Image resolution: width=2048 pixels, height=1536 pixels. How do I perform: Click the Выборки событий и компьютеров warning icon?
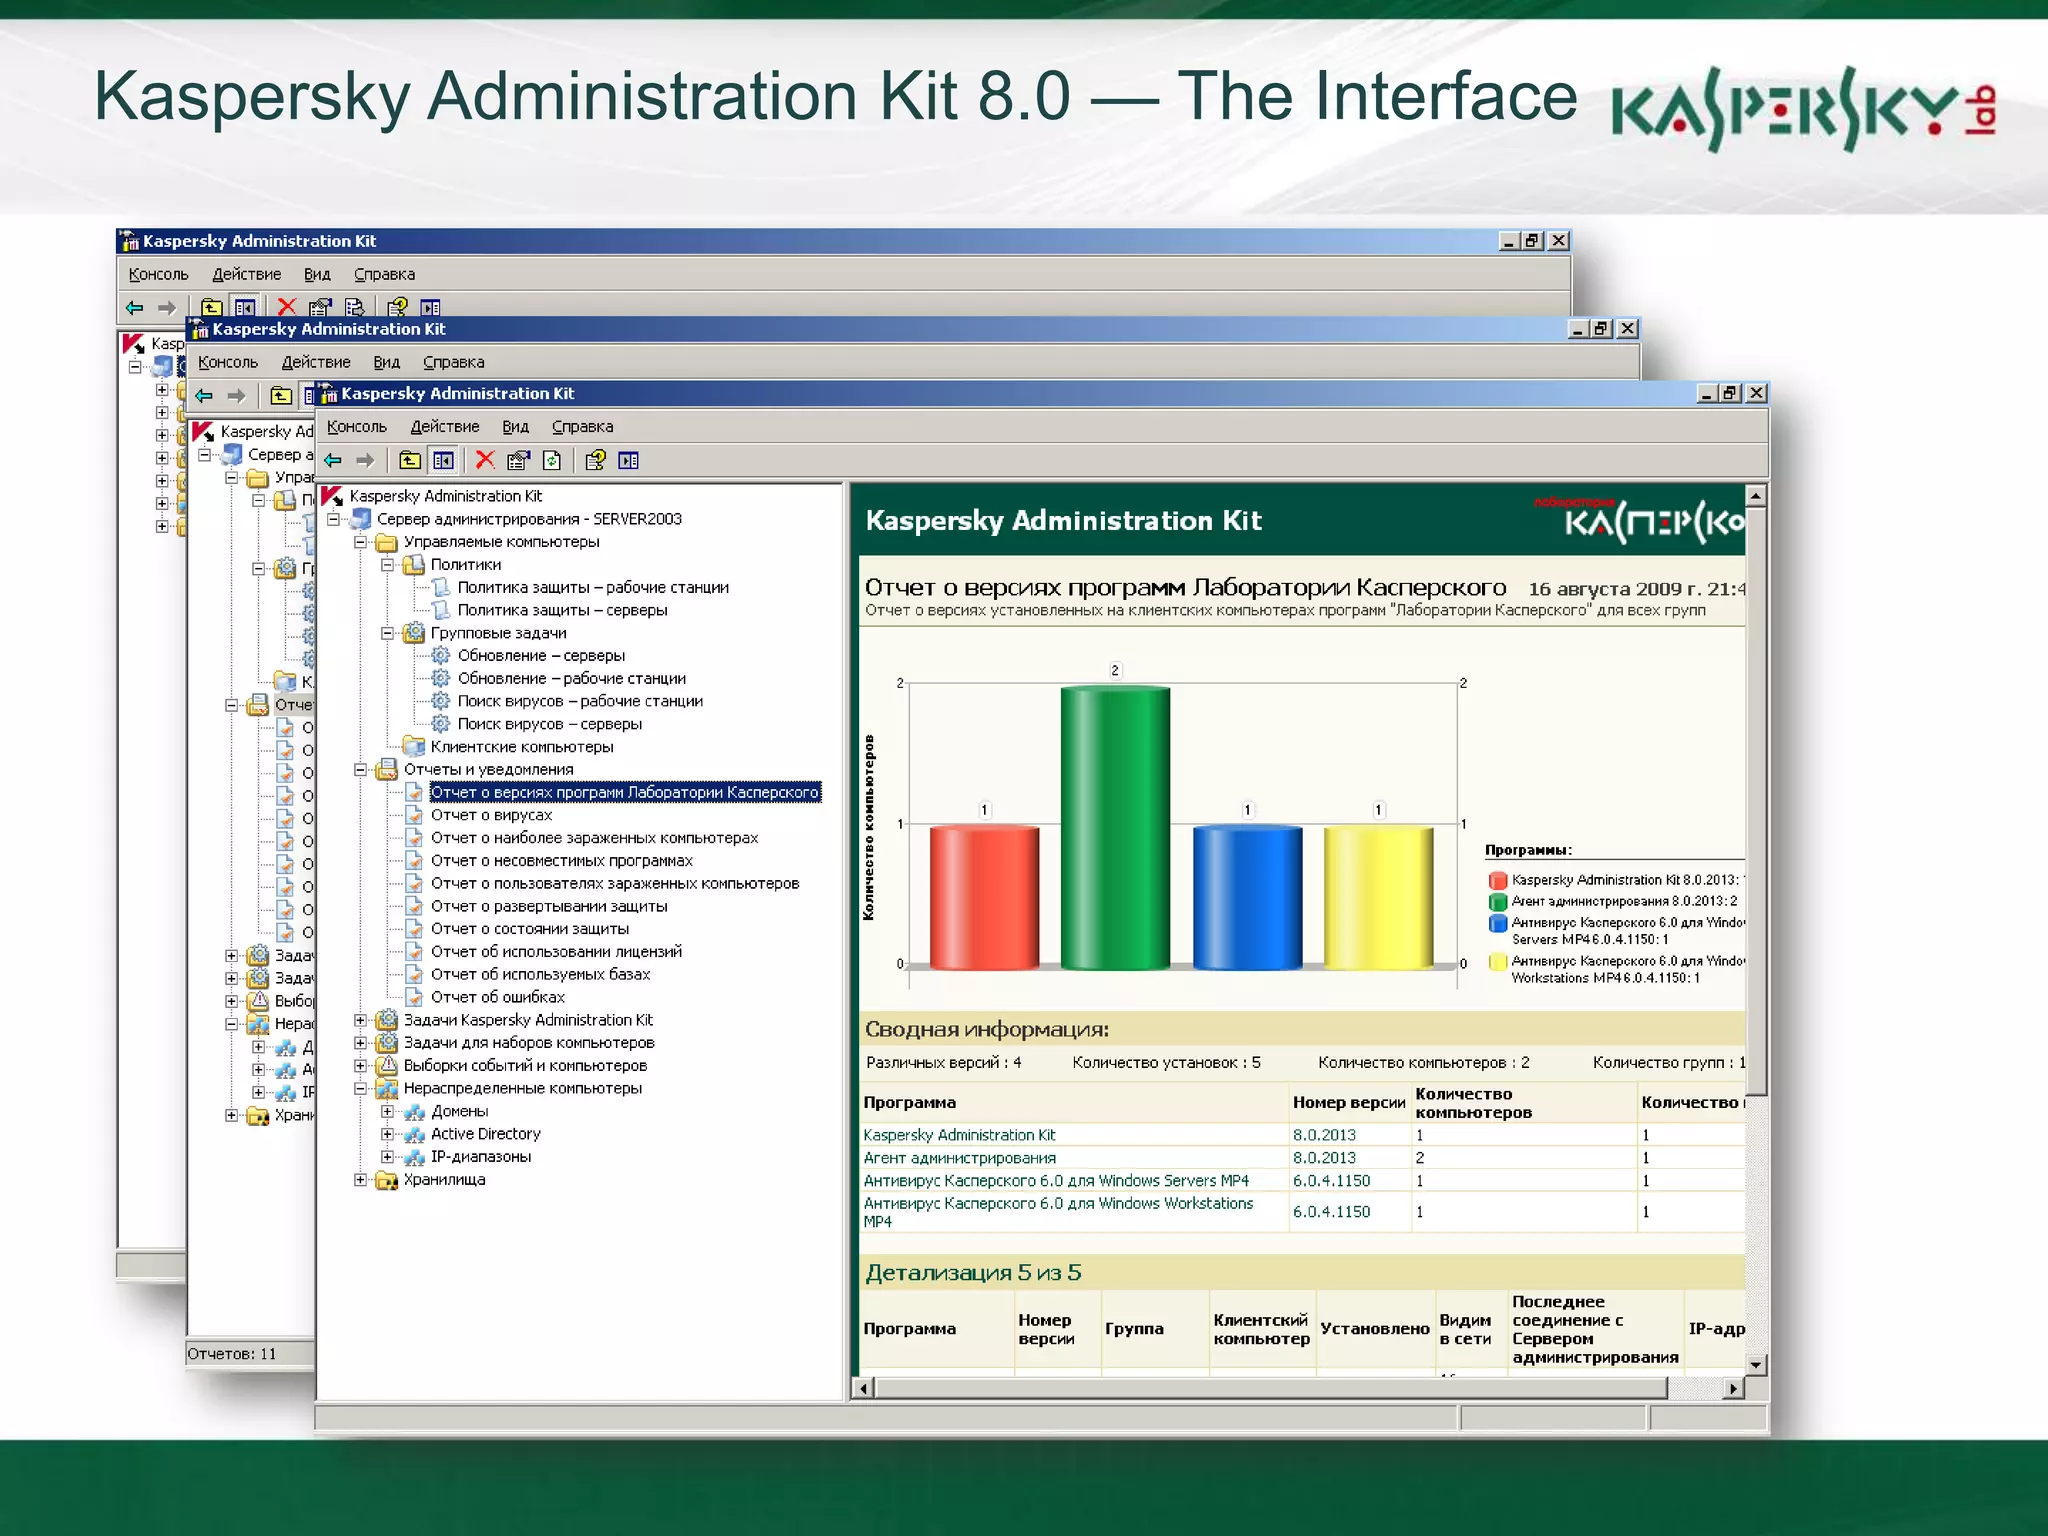(387, 1066)
